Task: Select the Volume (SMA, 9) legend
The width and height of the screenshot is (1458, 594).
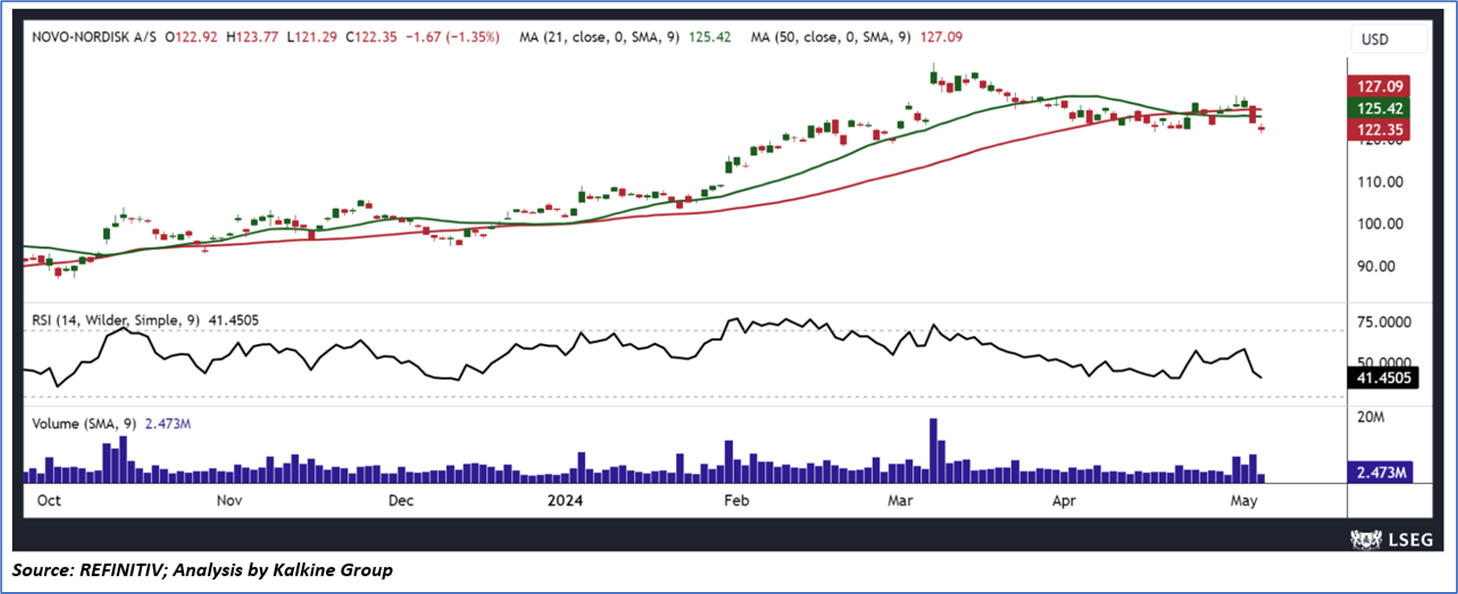Action: click(x=86, y=424)
